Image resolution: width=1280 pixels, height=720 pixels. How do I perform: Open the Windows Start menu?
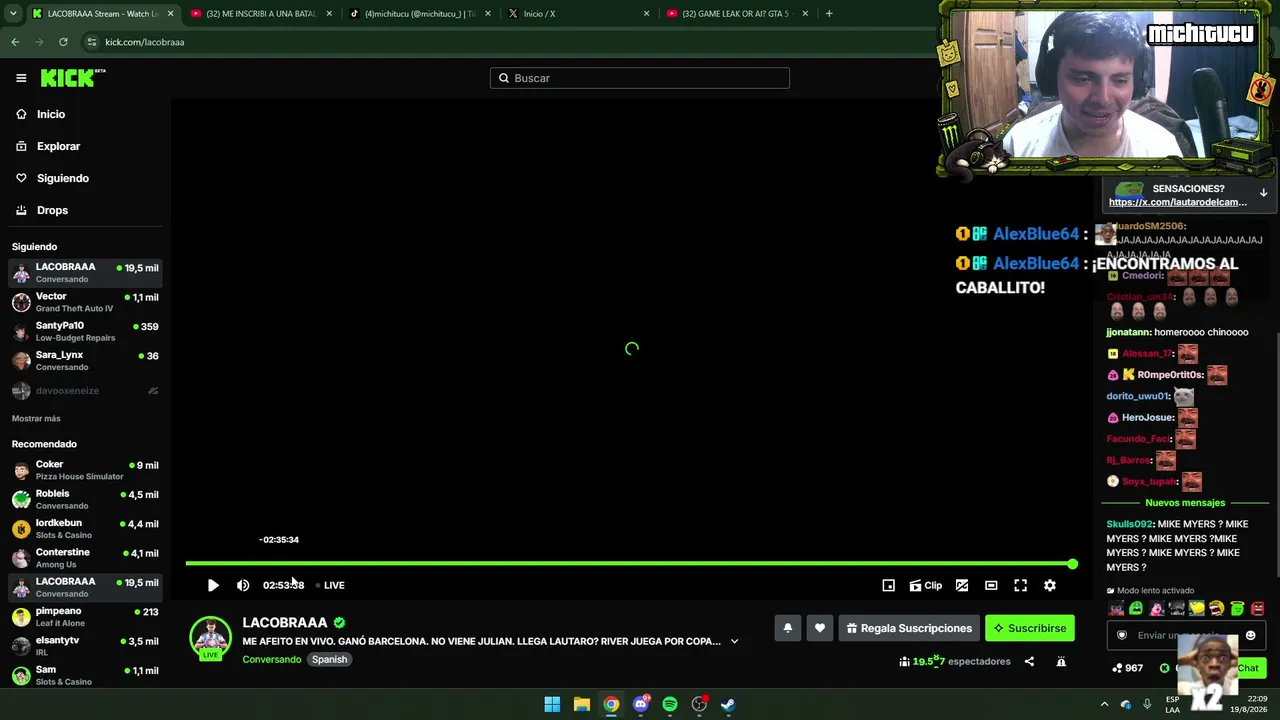tap(552, 704)
